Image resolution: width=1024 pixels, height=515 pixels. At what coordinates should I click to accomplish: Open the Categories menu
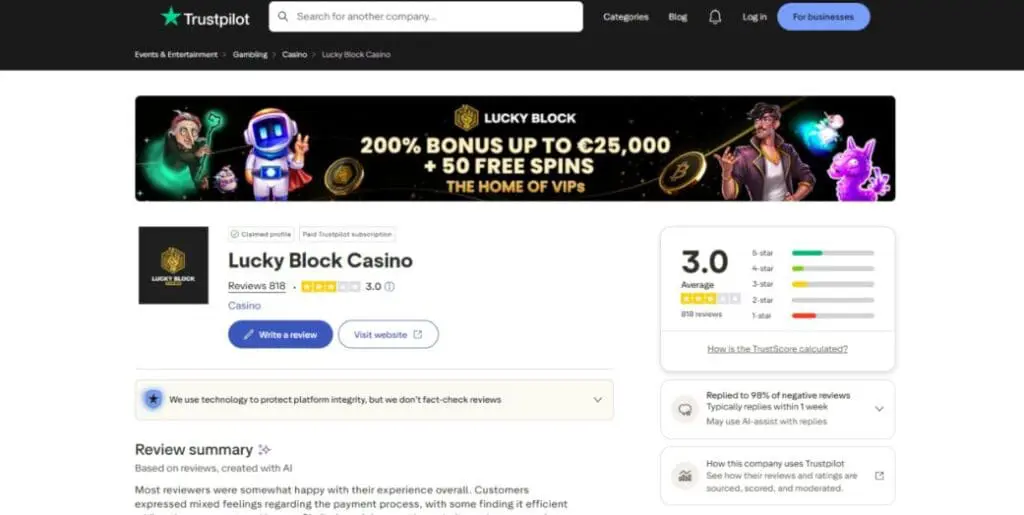click(626, 17)
